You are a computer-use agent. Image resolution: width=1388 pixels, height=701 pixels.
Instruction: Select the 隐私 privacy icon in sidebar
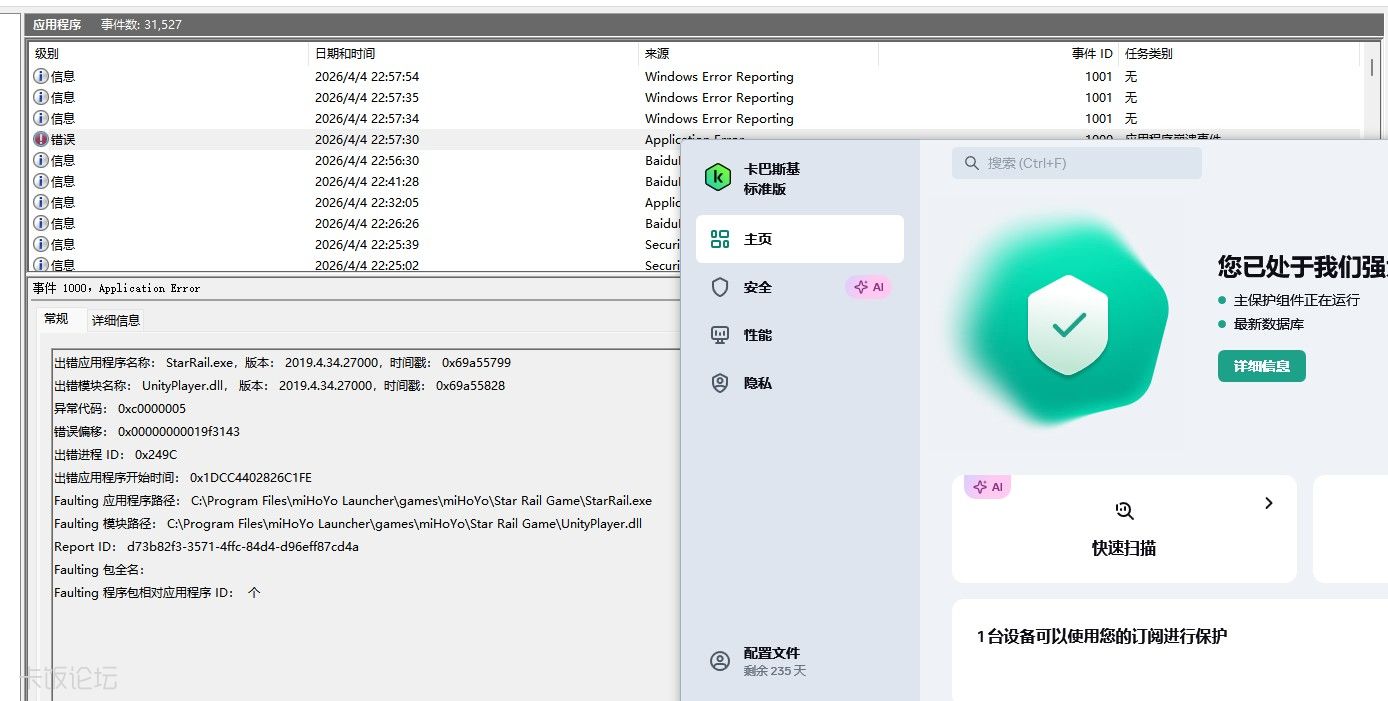click(720, 383)
